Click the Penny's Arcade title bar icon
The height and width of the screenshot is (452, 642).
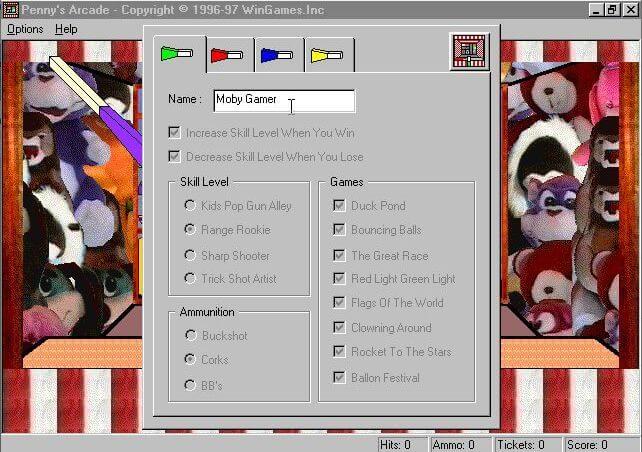pyautogui.click(x=9, y=9)
